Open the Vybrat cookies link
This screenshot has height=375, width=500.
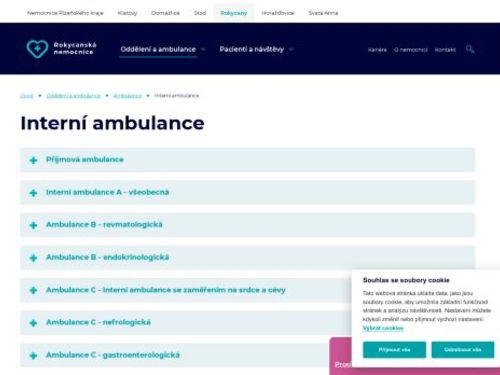pos(383,328)
